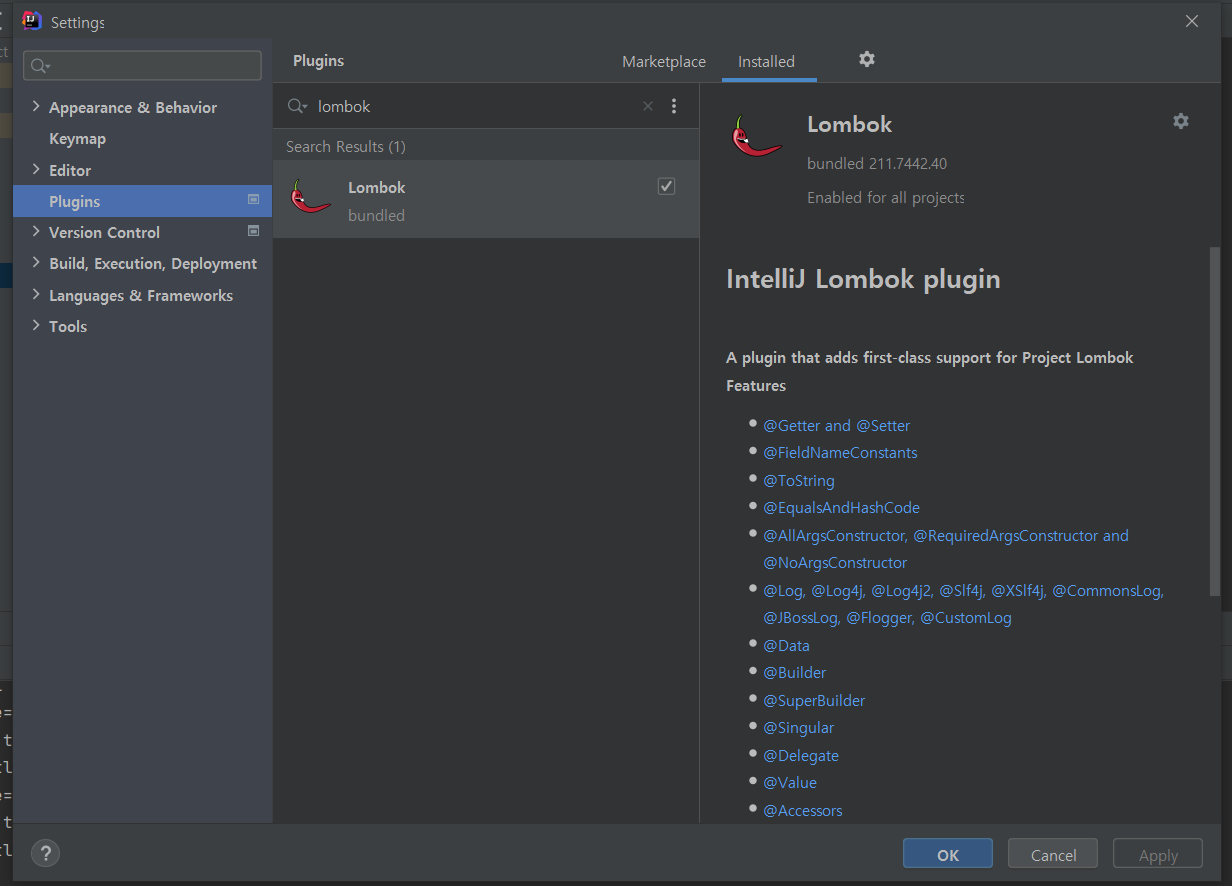Expand Build, Execution, Deployment node
Image resolution: width=1232 pixels, height=886 pixels.
(37, 263)
